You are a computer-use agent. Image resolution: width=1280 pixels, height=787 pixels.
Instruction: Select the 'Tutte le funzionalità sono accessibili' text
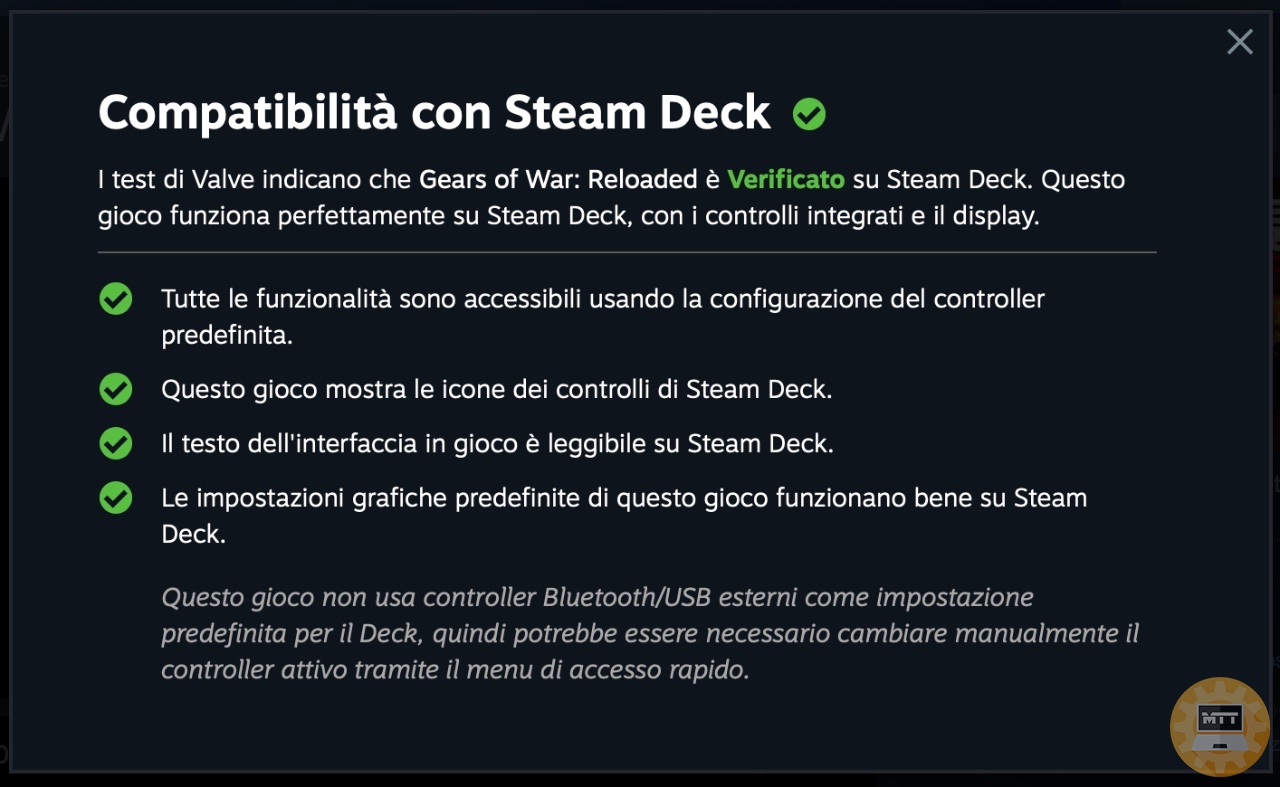click(603, 316)
